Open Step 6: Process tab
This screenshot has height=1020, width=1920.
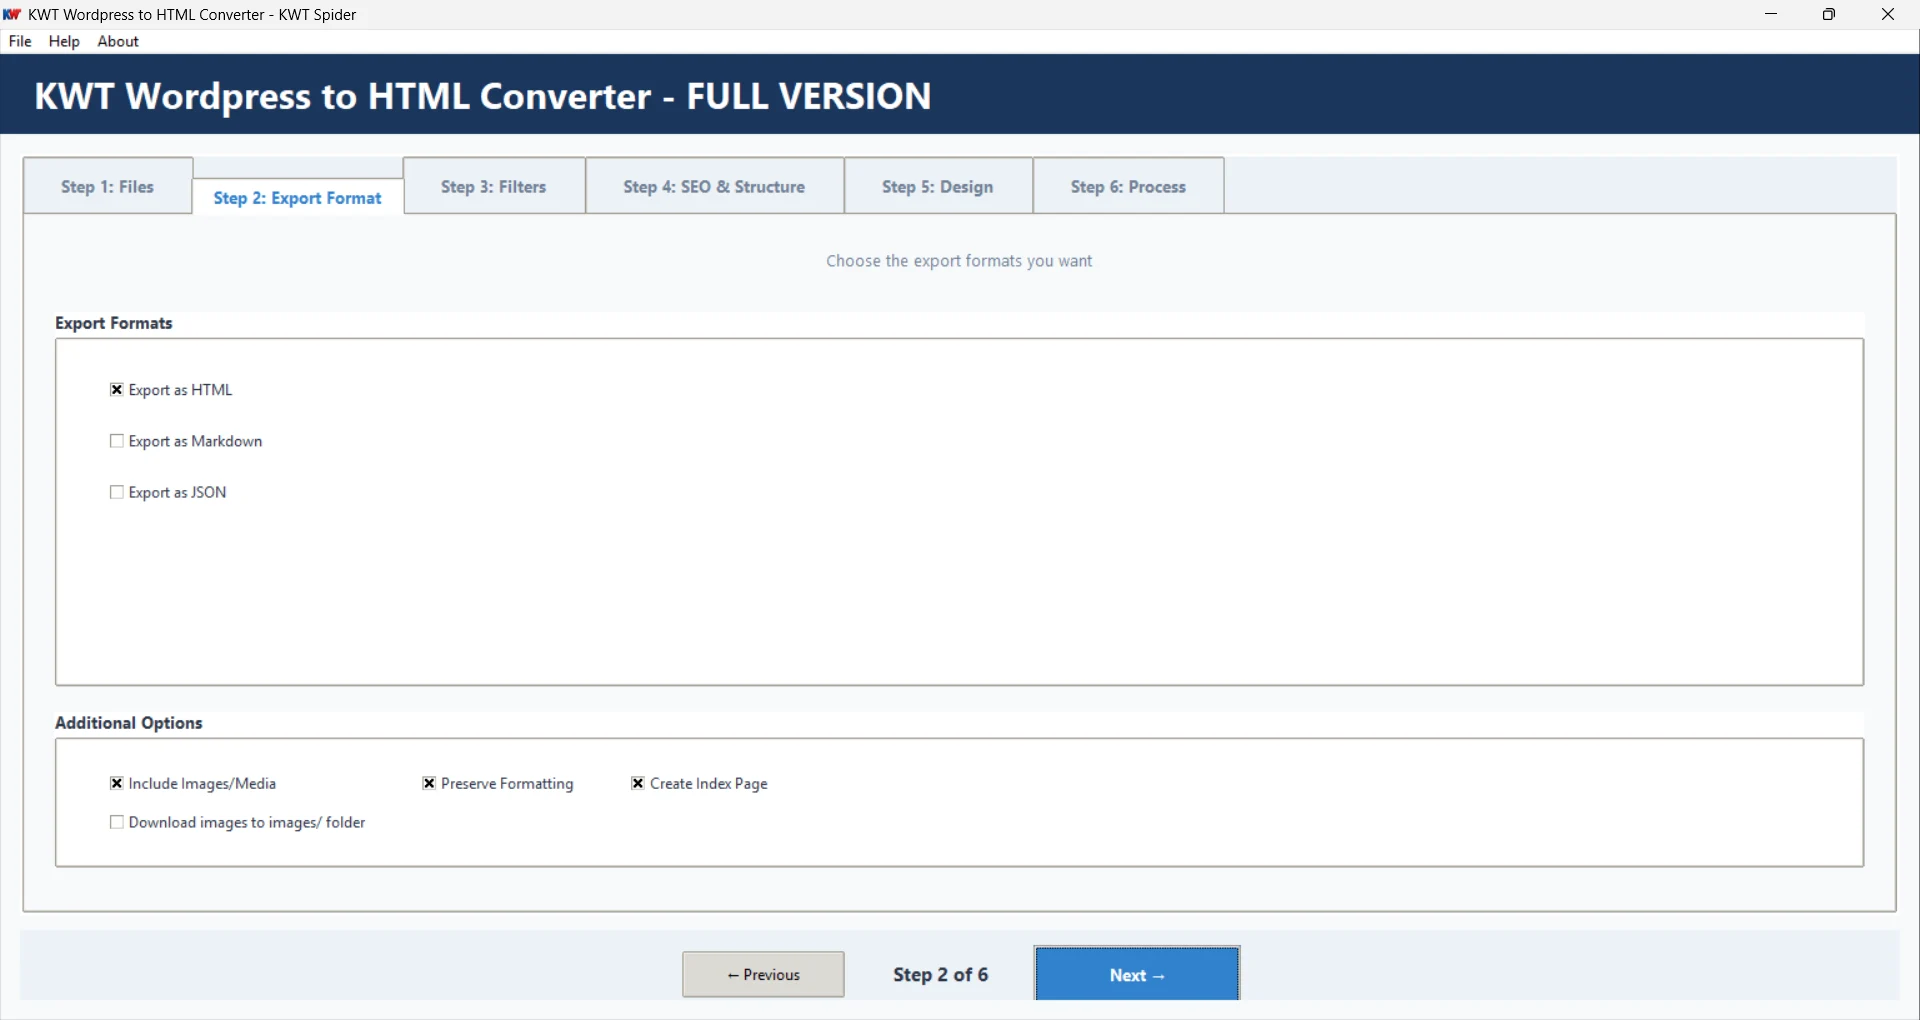pyautogui.click(x=1128, y=186)
